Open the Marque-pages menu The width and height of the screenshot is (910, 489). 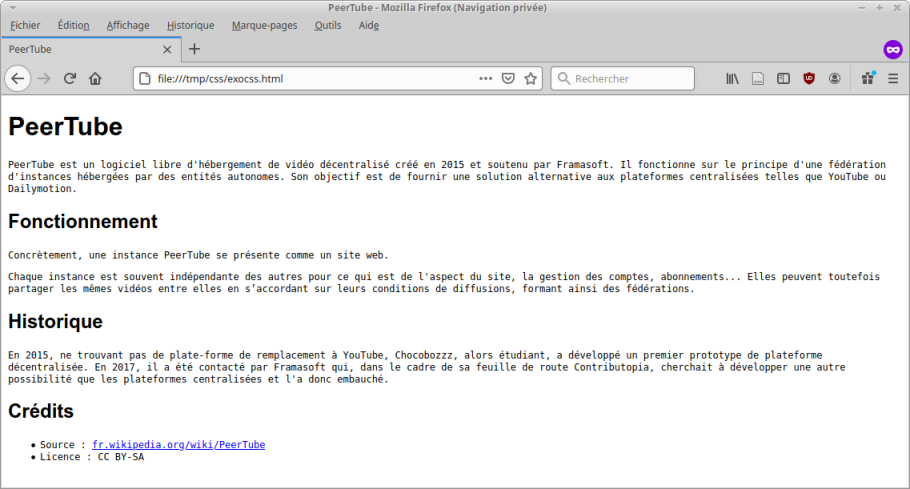click(x=265, y=26)
